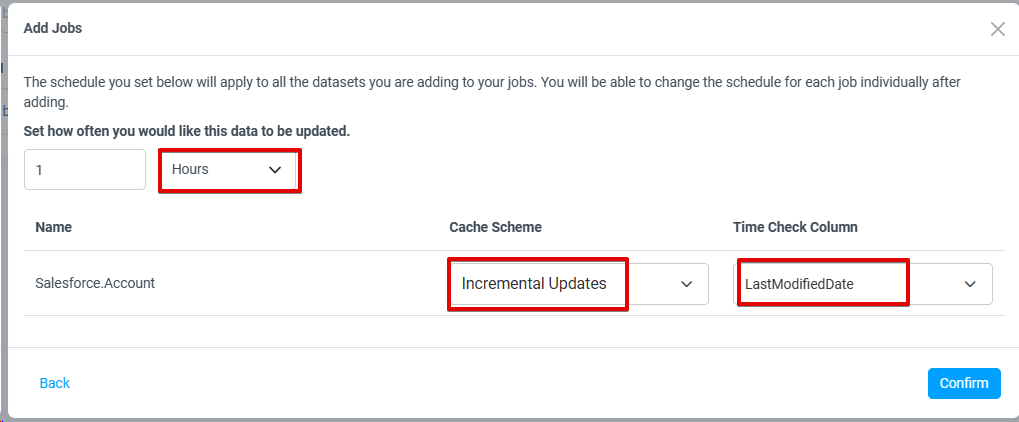Click the Cache Scheme dropdown arrow
The width and height of the screenshot is (1019, 422).
tap(687, 284)
